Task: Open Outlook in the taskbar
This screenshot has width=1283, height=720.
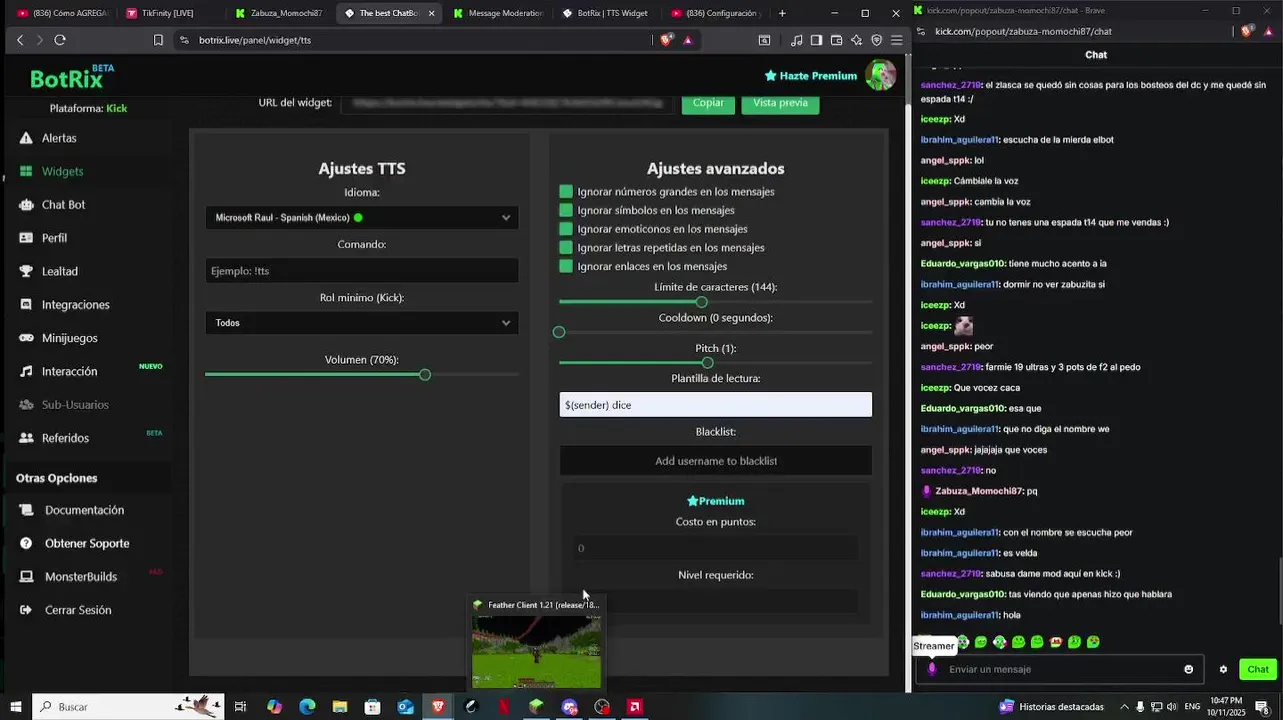Action: tap(405, 707)
